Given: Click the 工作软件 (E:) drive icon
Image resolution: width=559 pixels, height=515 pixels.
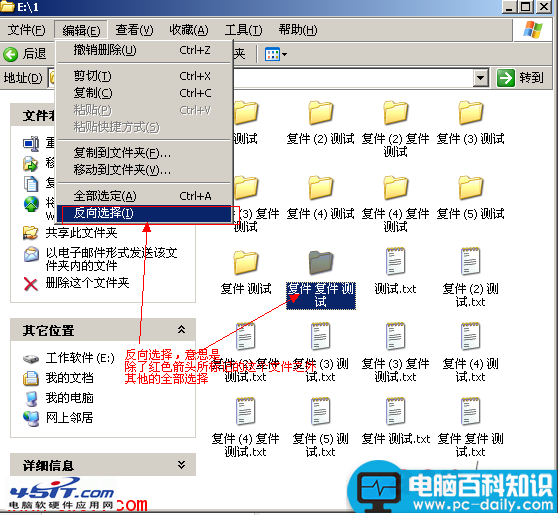Looking at the screenshot, I should click(x=31, y=359).
